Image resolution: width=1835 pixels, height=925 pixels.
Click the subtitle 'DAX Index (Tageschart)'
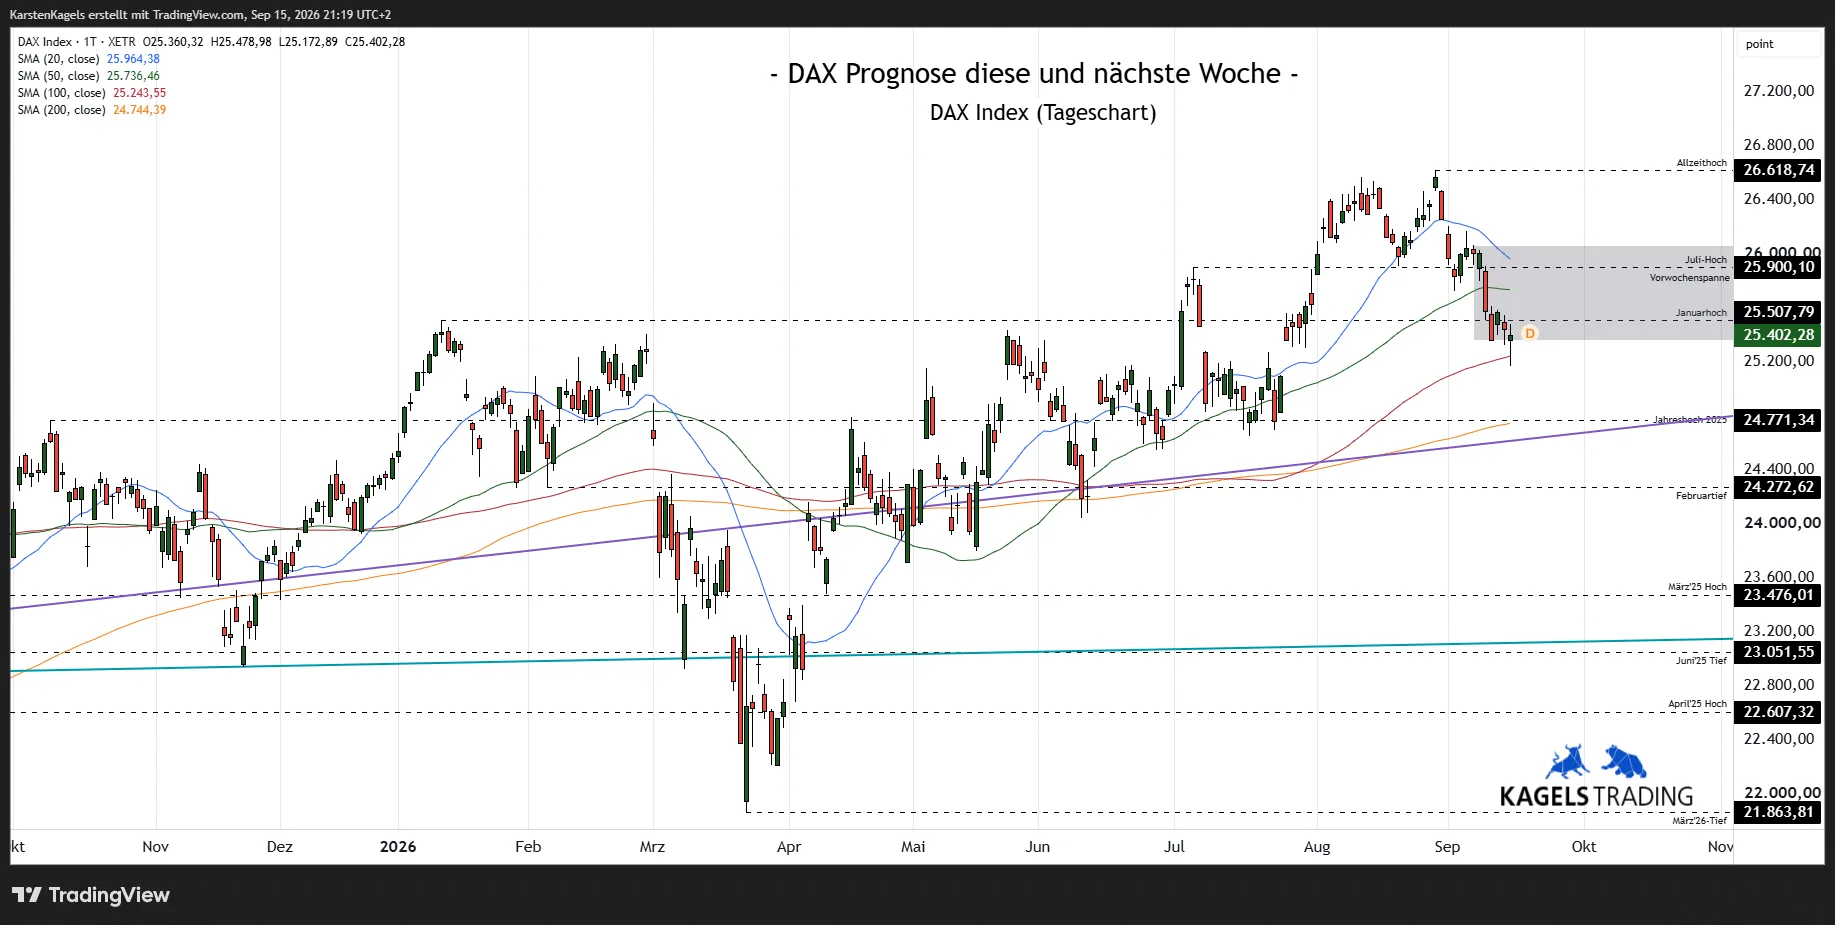click(1043, 113)
